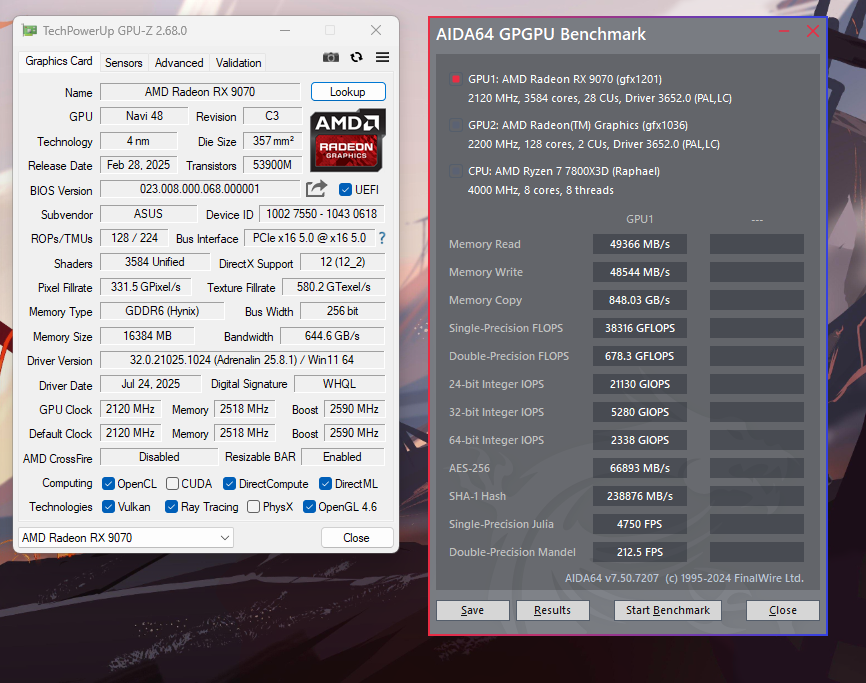Open the AMD Radeon RX 9070 GPU dropdown
This screenshot has height=683, width=866.
[126, 537]
